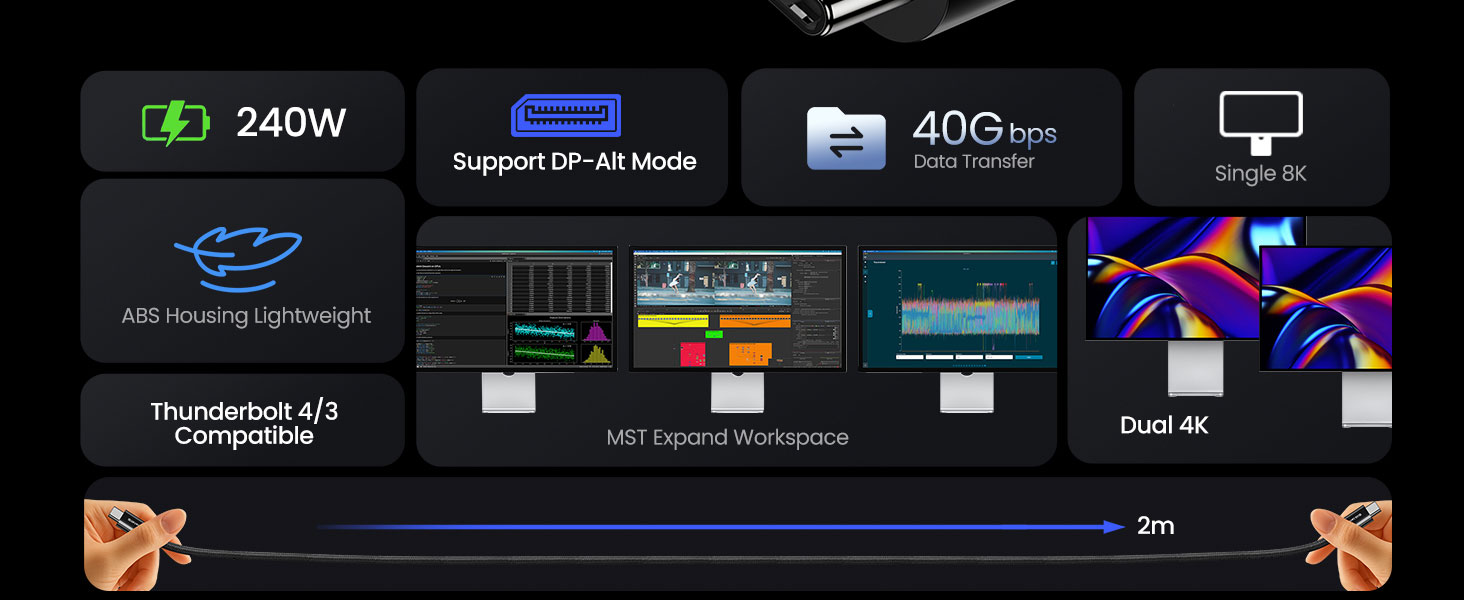Click the 2m cable length label
1464x600 pixels.
pyautogui.click(x=1155, y=526)
